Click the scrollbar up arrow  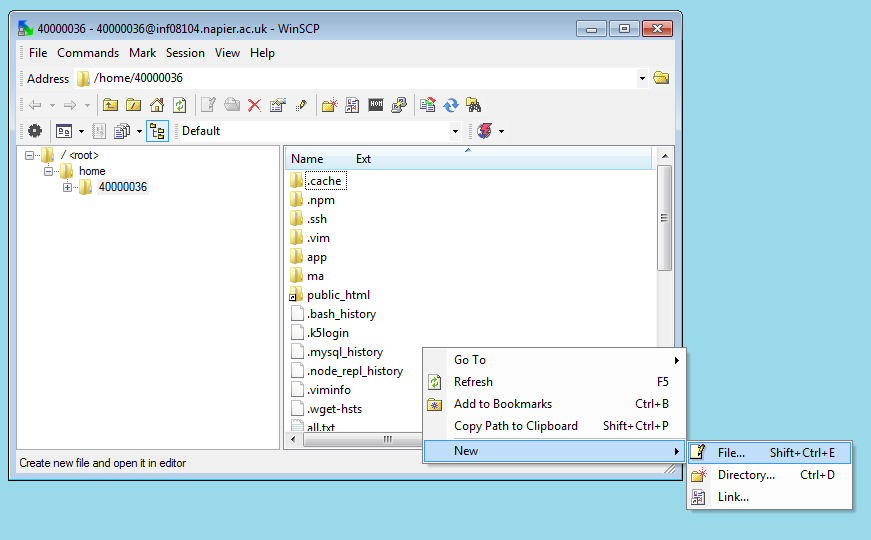point(664,156)
